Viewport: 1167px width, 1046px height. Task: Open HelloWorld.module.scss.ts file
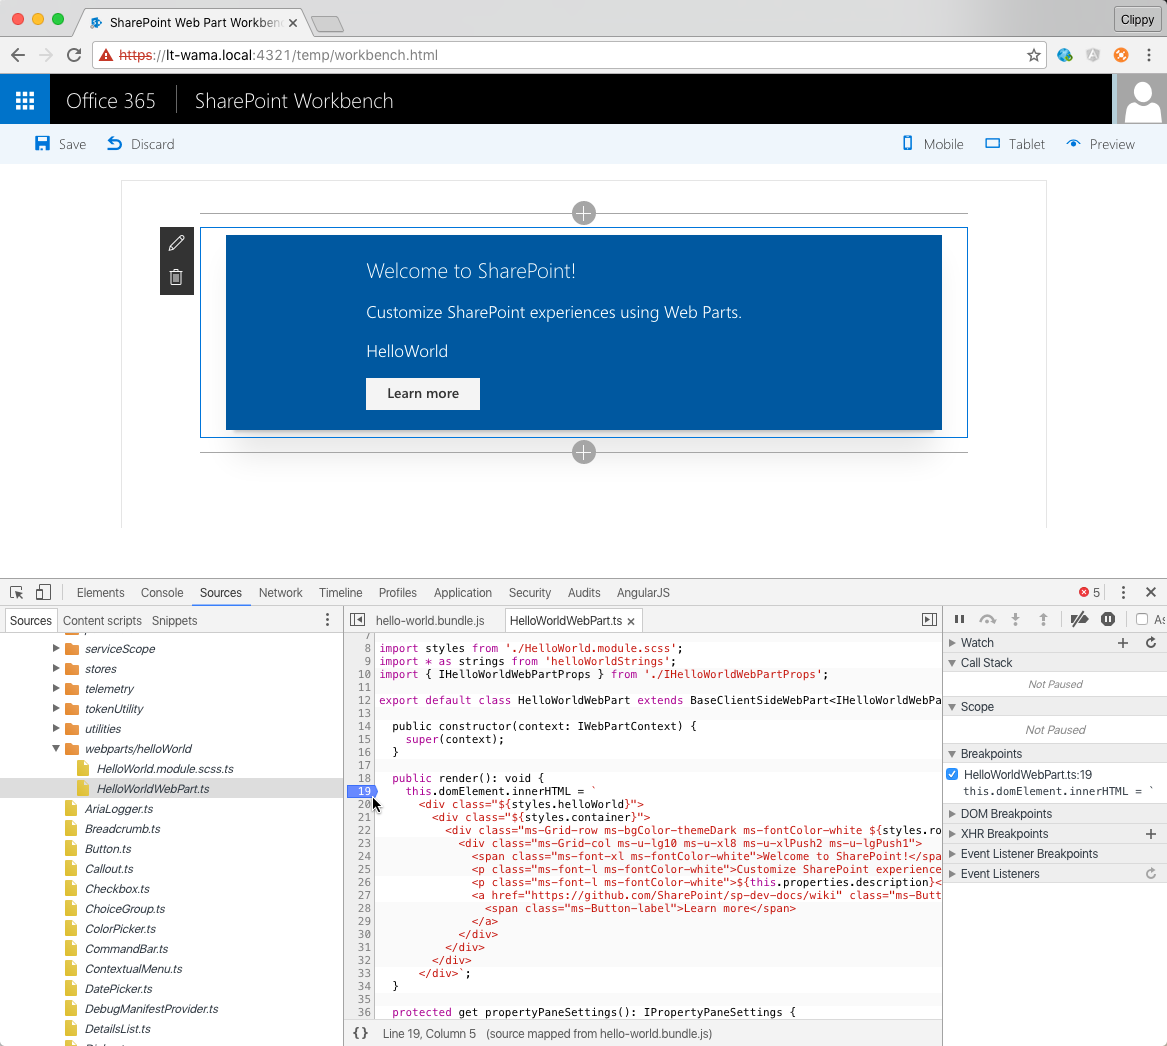[165, 769]
